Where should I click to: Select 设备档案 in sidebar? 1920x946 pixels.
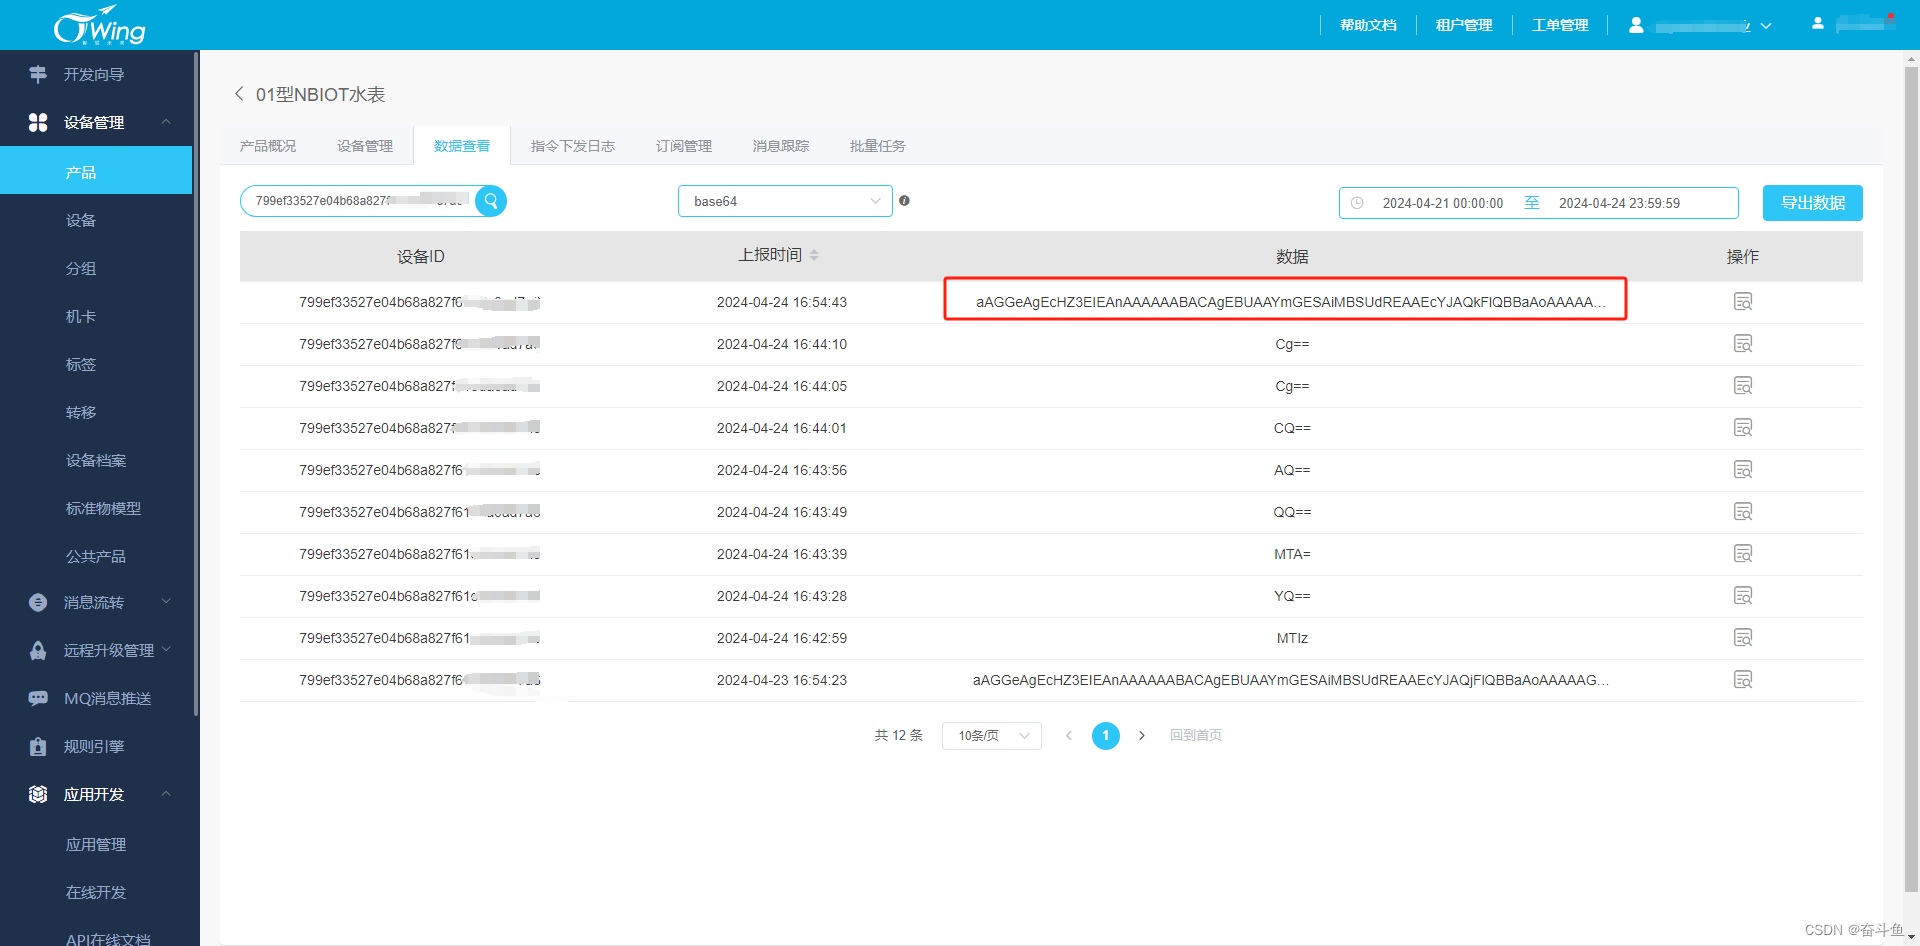click(x=96, y=460)
